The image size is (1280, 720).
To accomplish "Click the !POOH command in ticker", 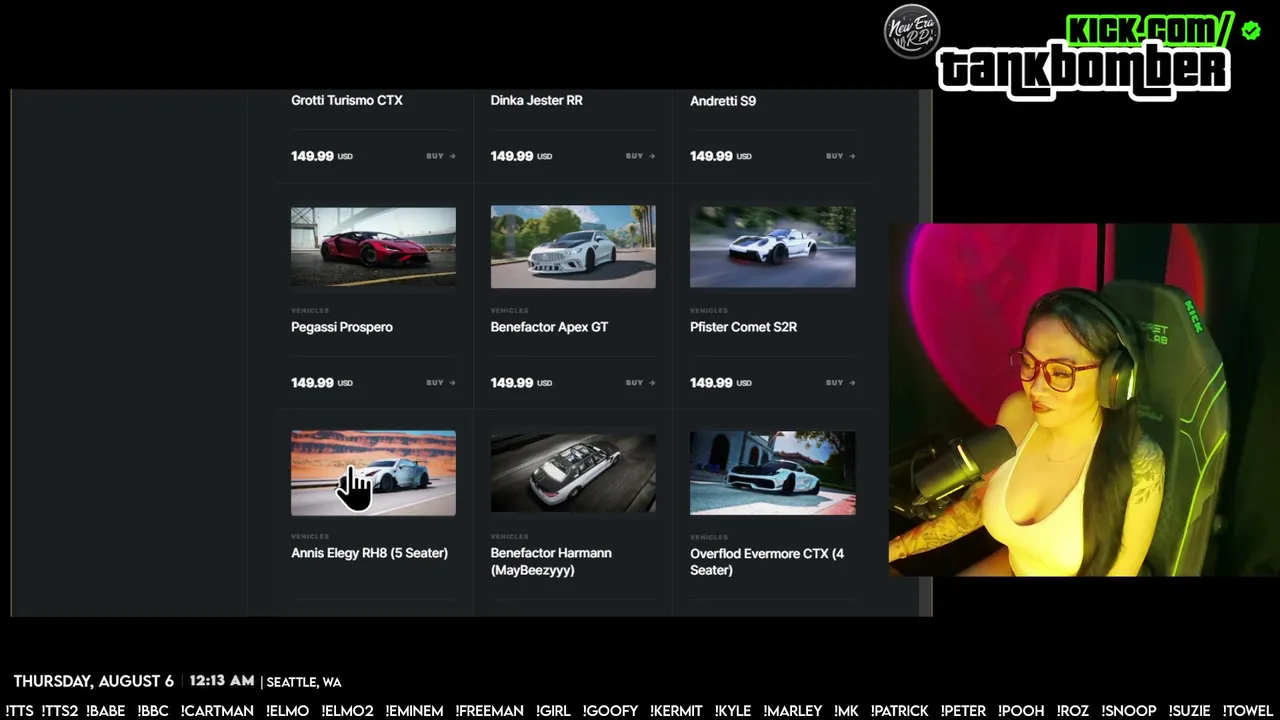I will 1021,711.
